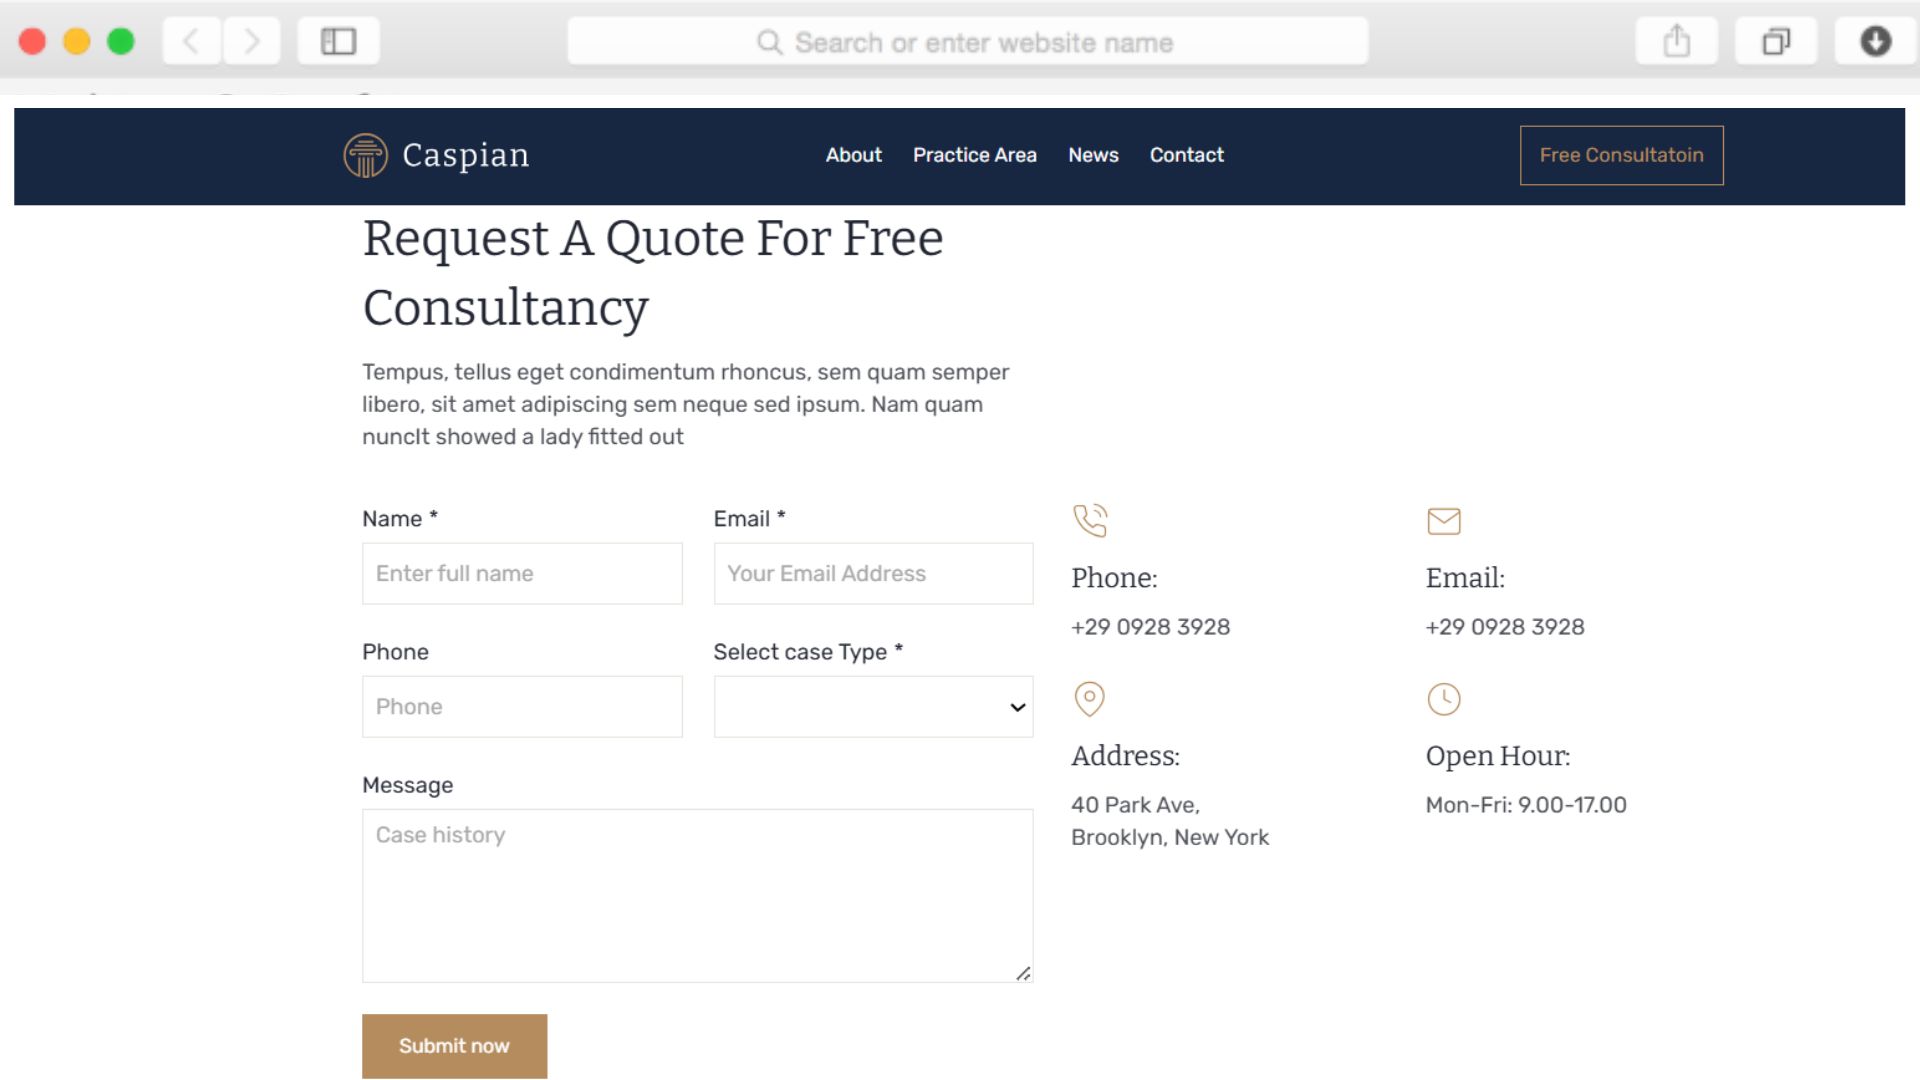Go back with browser back arrow
This screenshot has width=1920, height=1080.
tap(191, 42)
